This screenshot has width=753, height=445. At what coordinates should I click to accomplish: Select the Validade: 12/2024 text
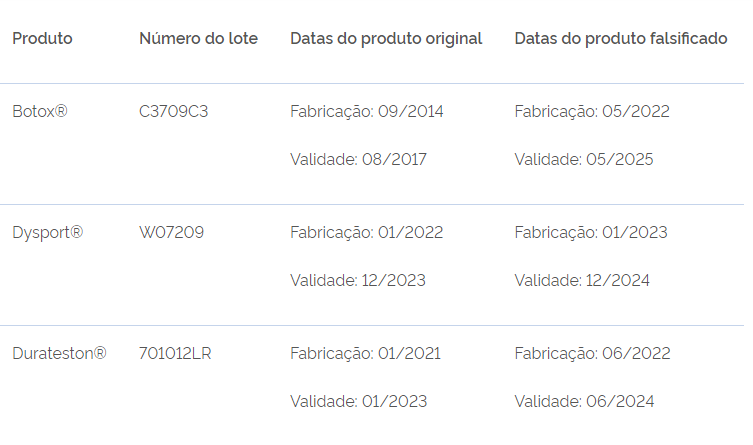click(582, 280)
